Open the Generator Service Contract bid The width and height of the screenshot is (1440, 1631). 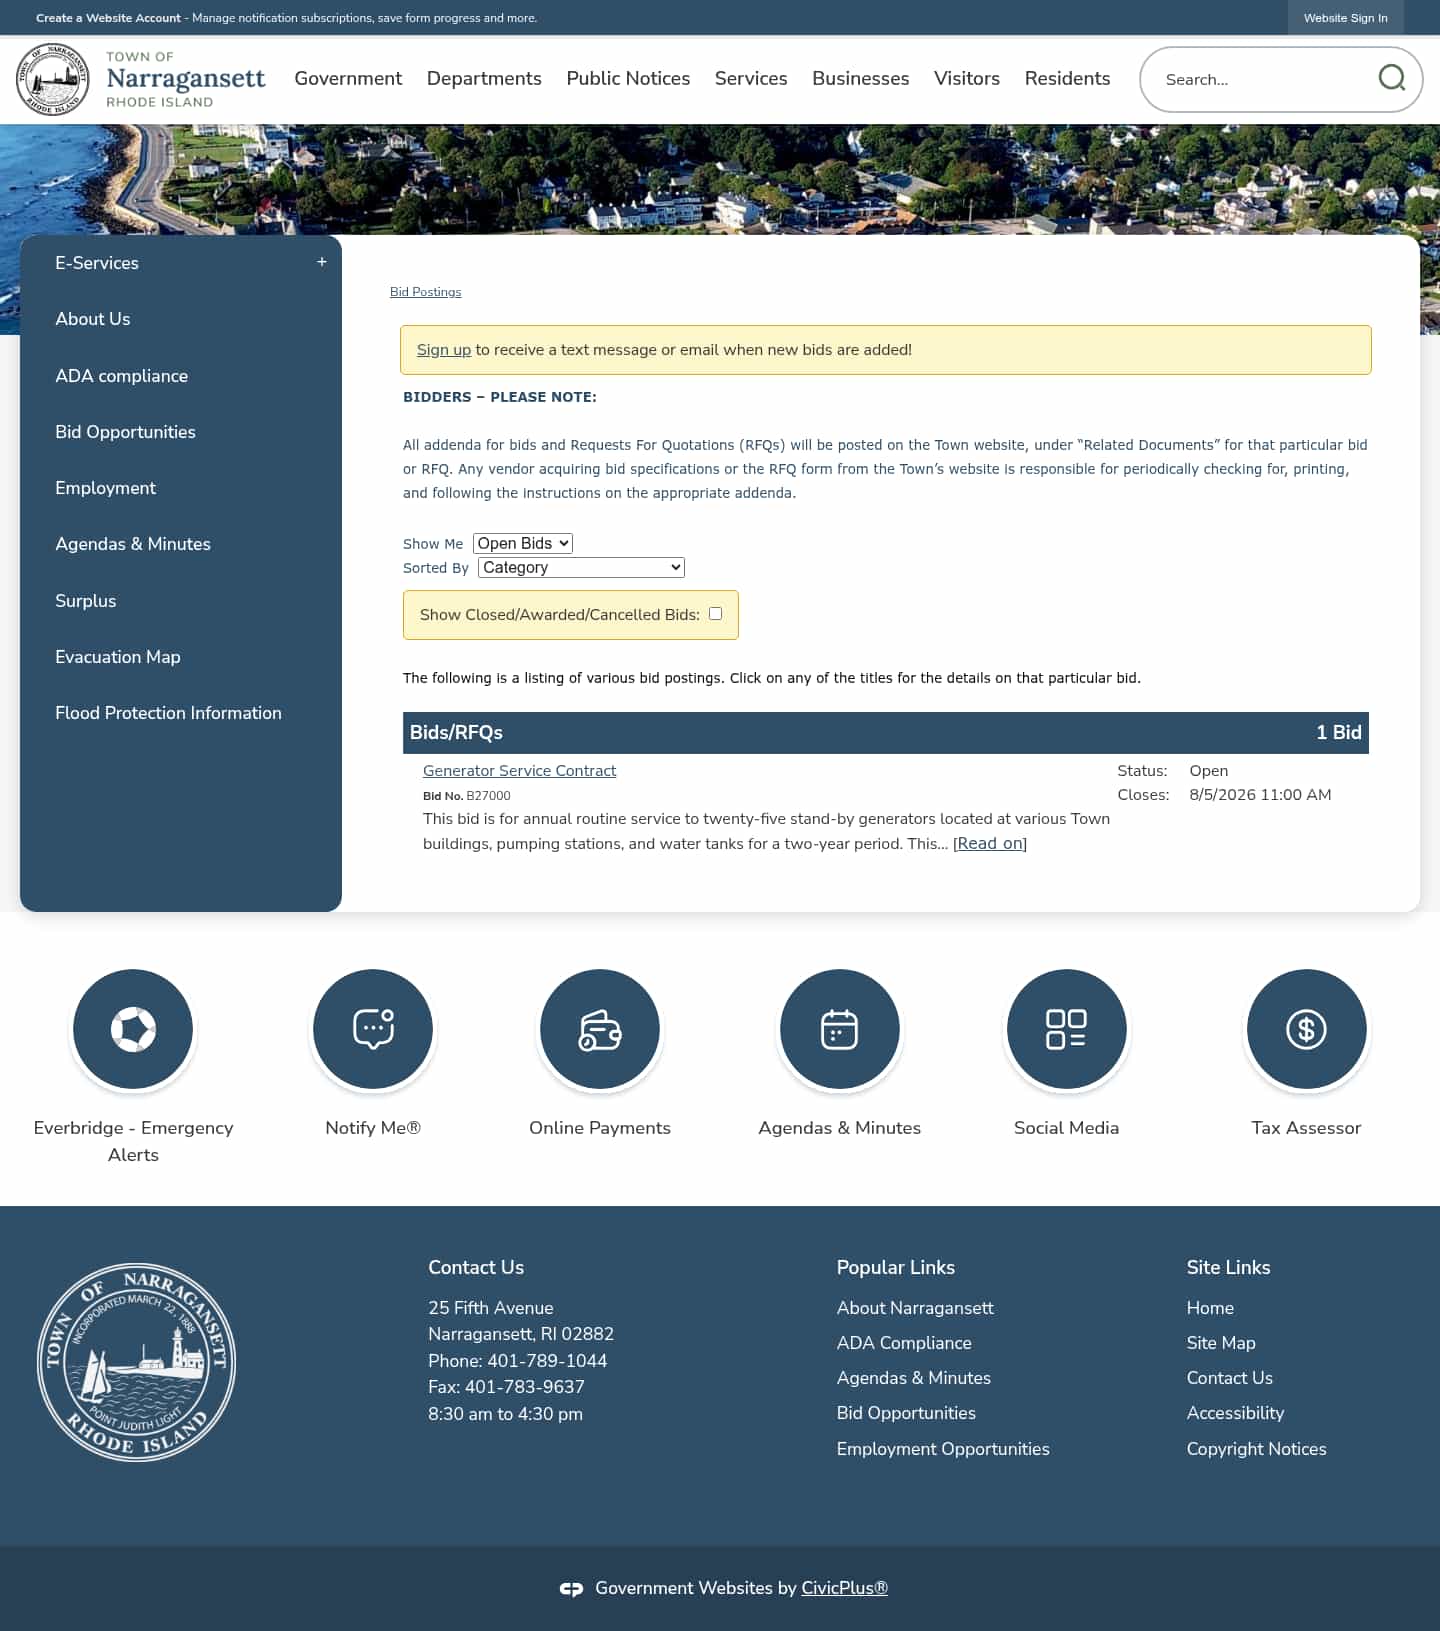click(519, 770)
